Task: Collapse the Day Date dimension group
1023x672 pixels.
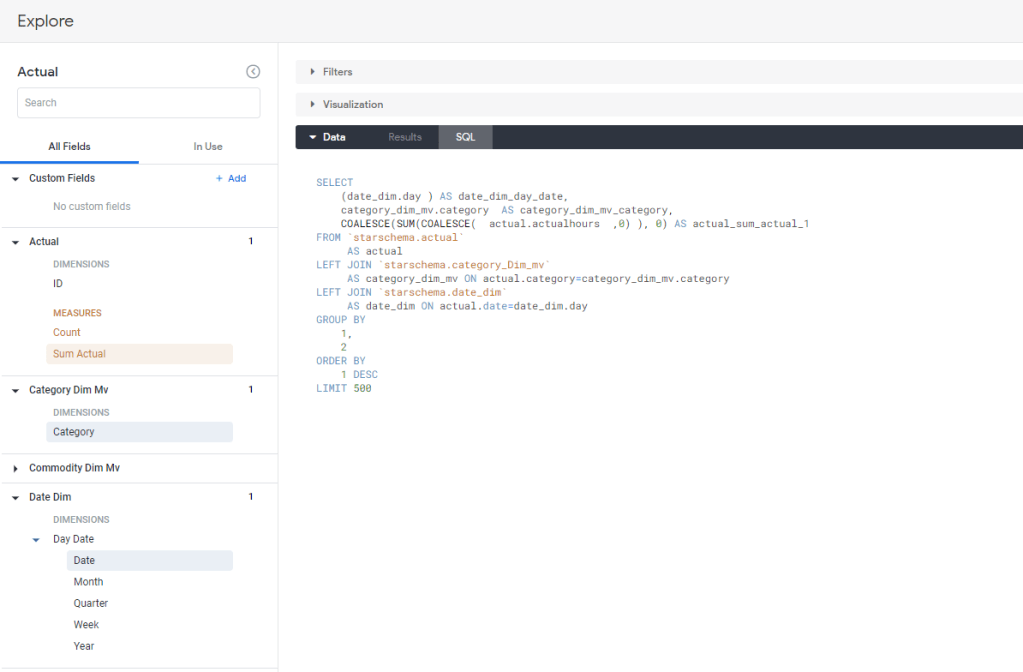Action: [x=36, y=540]
